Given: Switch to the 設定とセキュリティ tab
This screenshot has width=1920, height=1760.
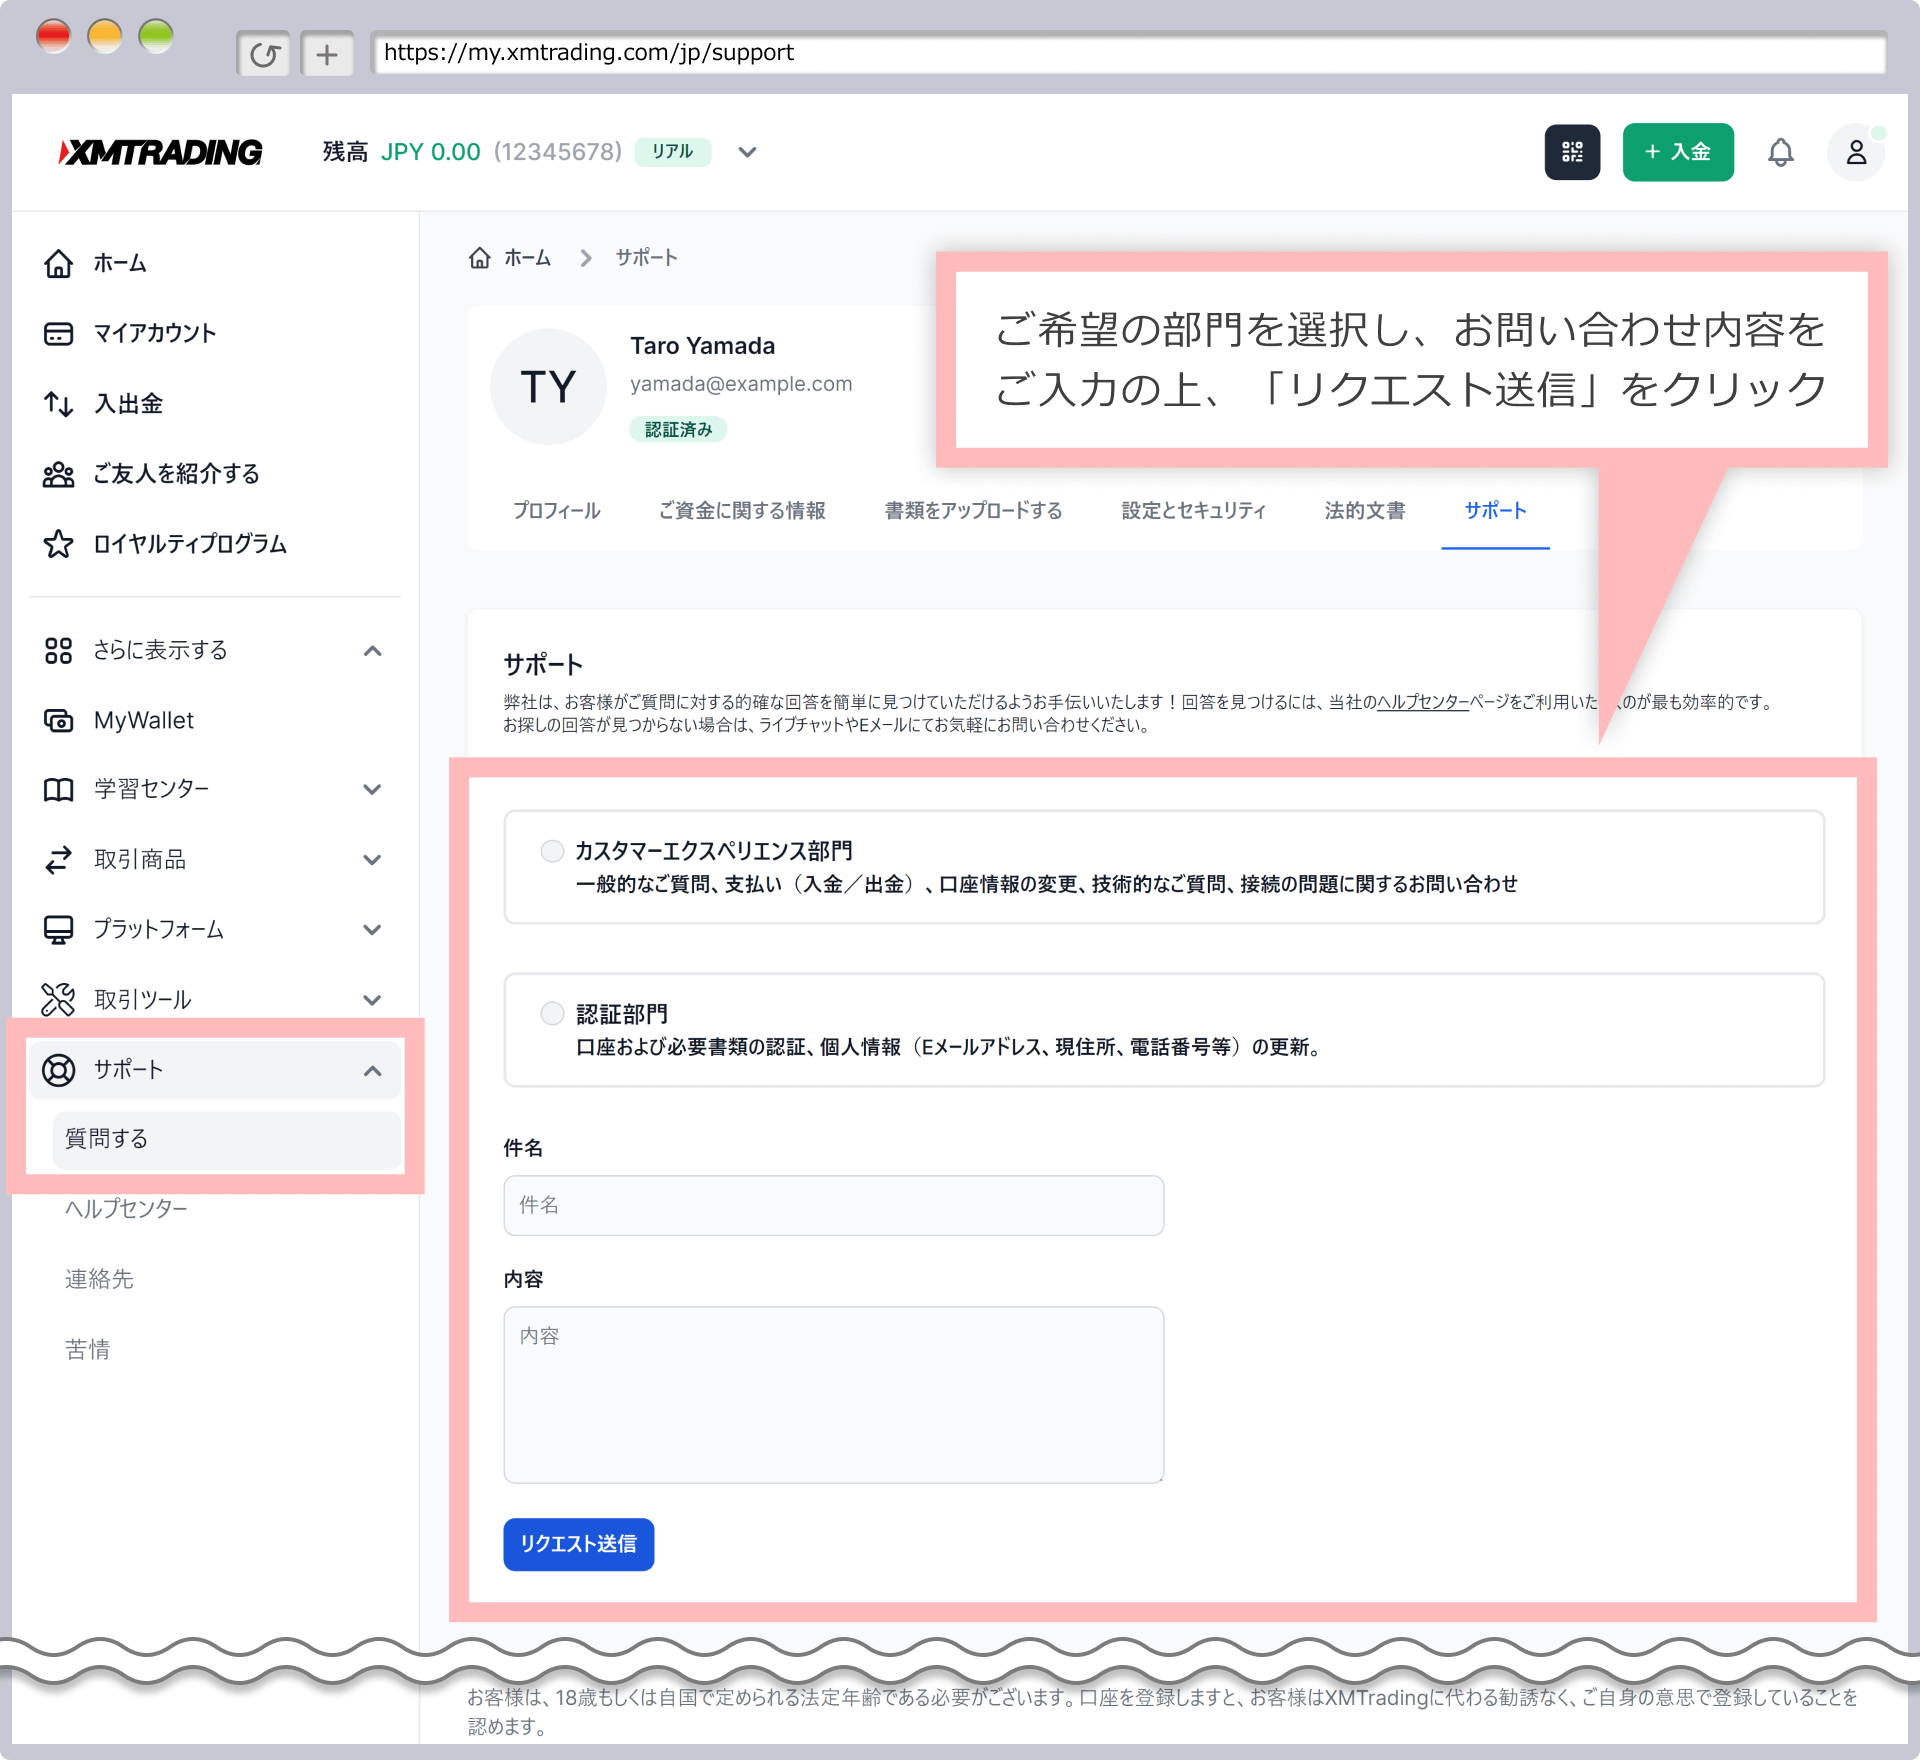Looking at the screenshot, I should tap(1193, 511).
